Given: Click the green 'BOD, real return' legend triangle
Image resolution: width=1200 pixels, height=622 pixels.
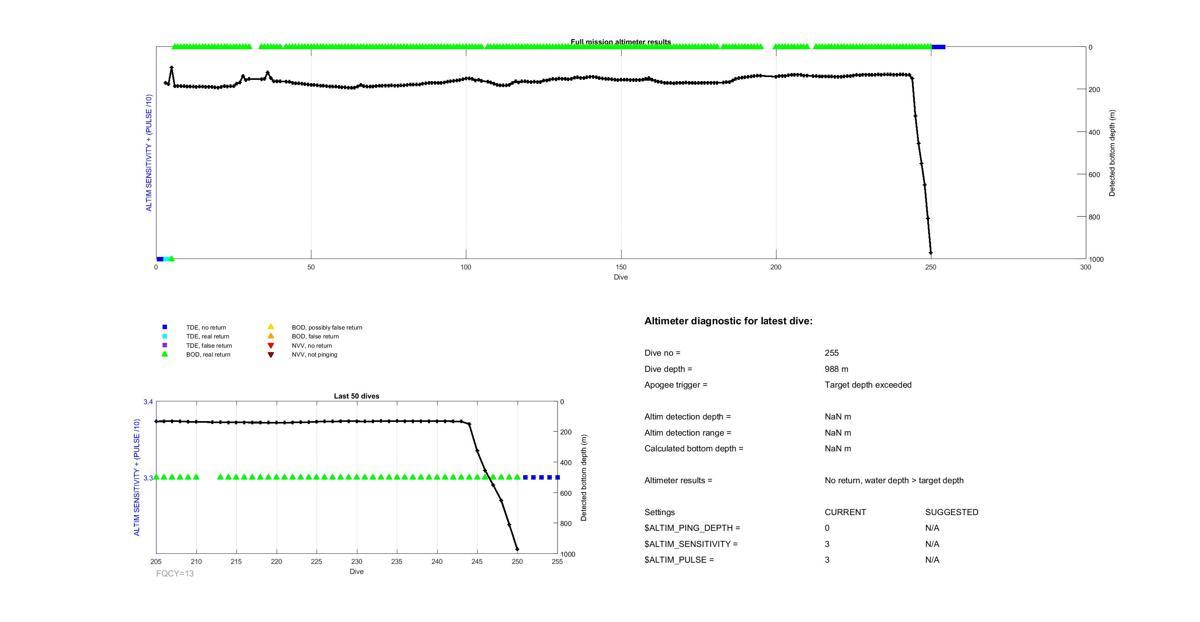Looking at the screenshot, I should 165,354.
